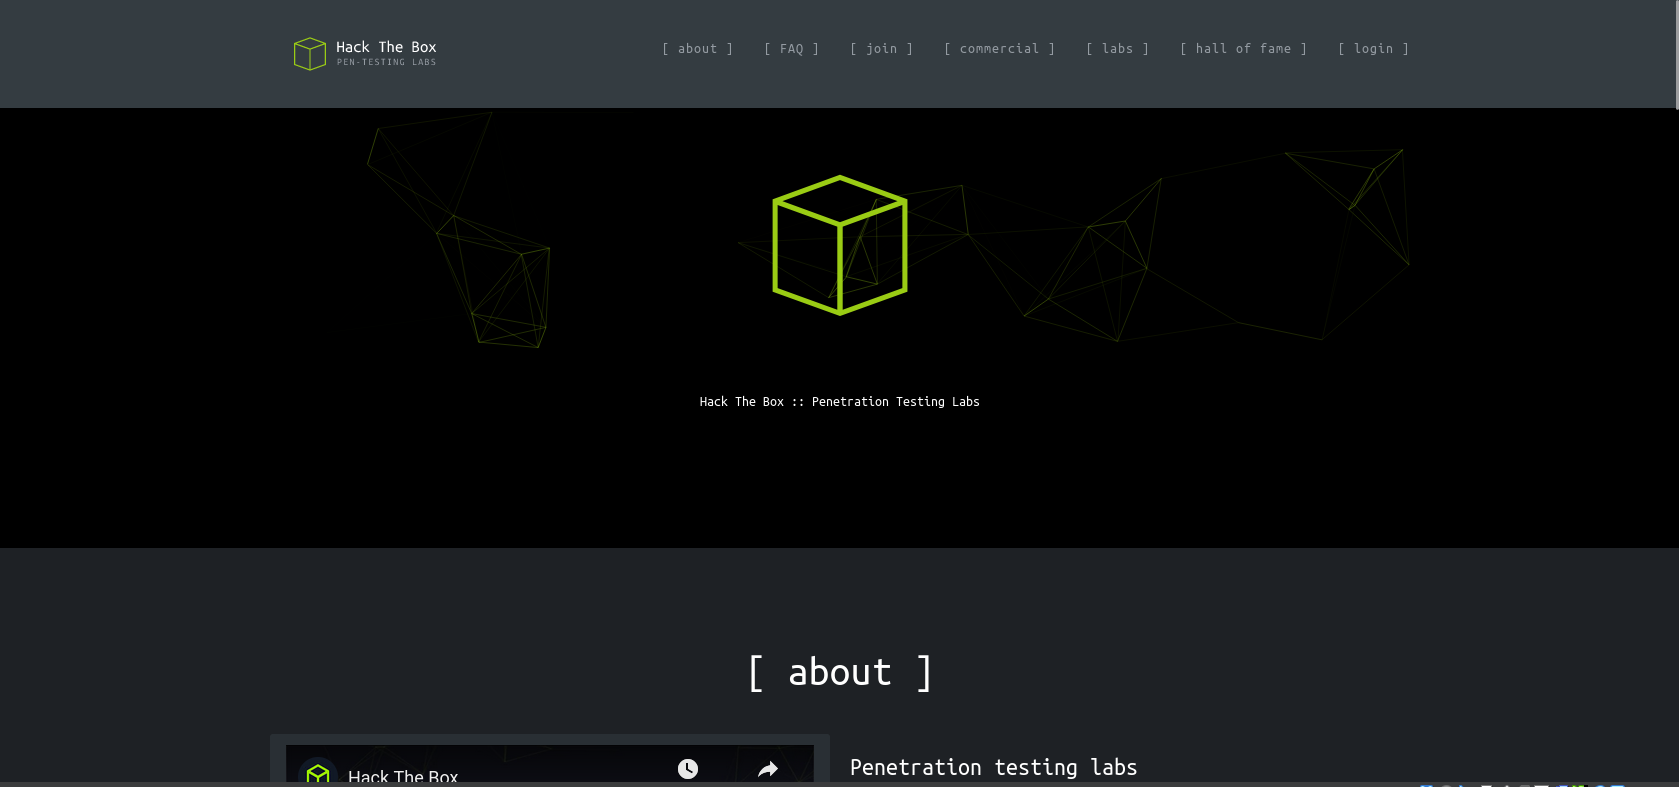Open the labs navigation link

click(1117, 49)
